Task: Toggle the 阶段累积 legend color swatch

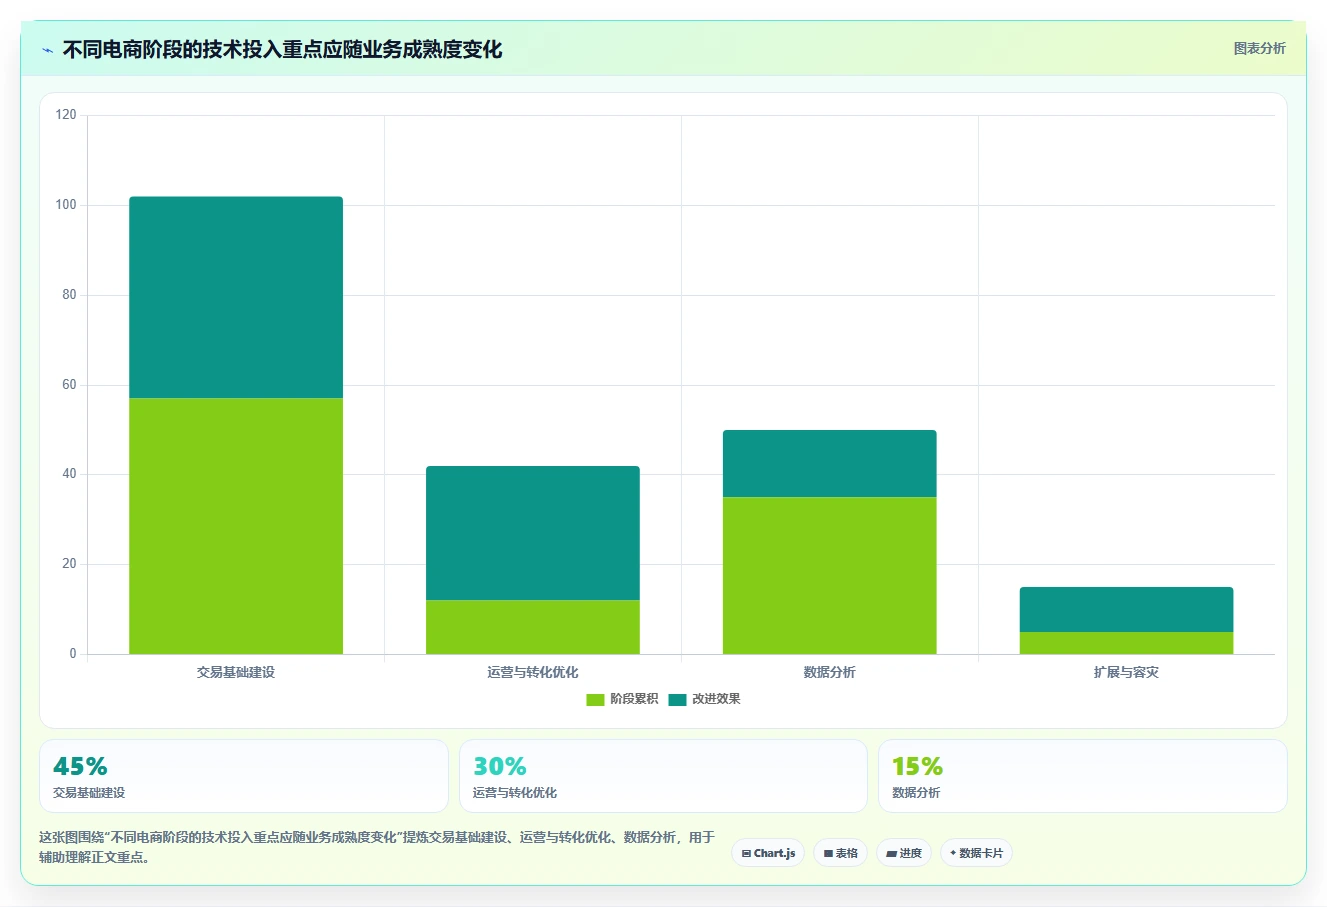Action: pos(595,699)
